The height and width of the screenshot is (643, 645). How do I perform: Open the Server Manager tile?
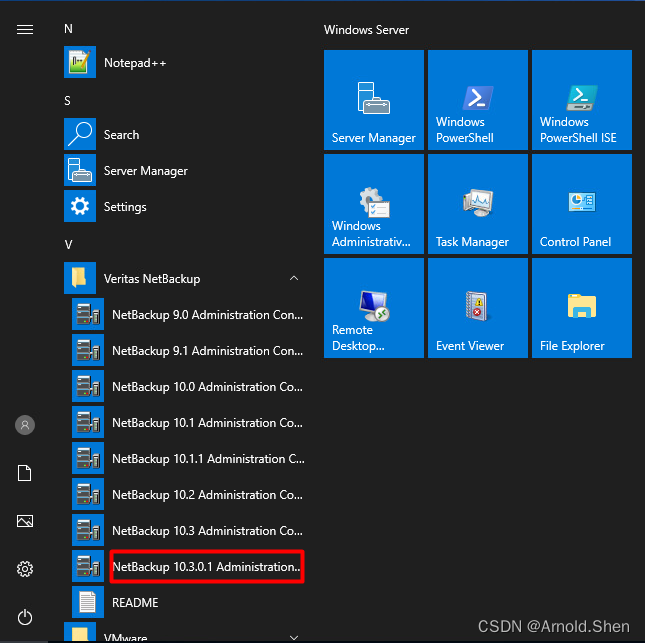coord(374,100)
